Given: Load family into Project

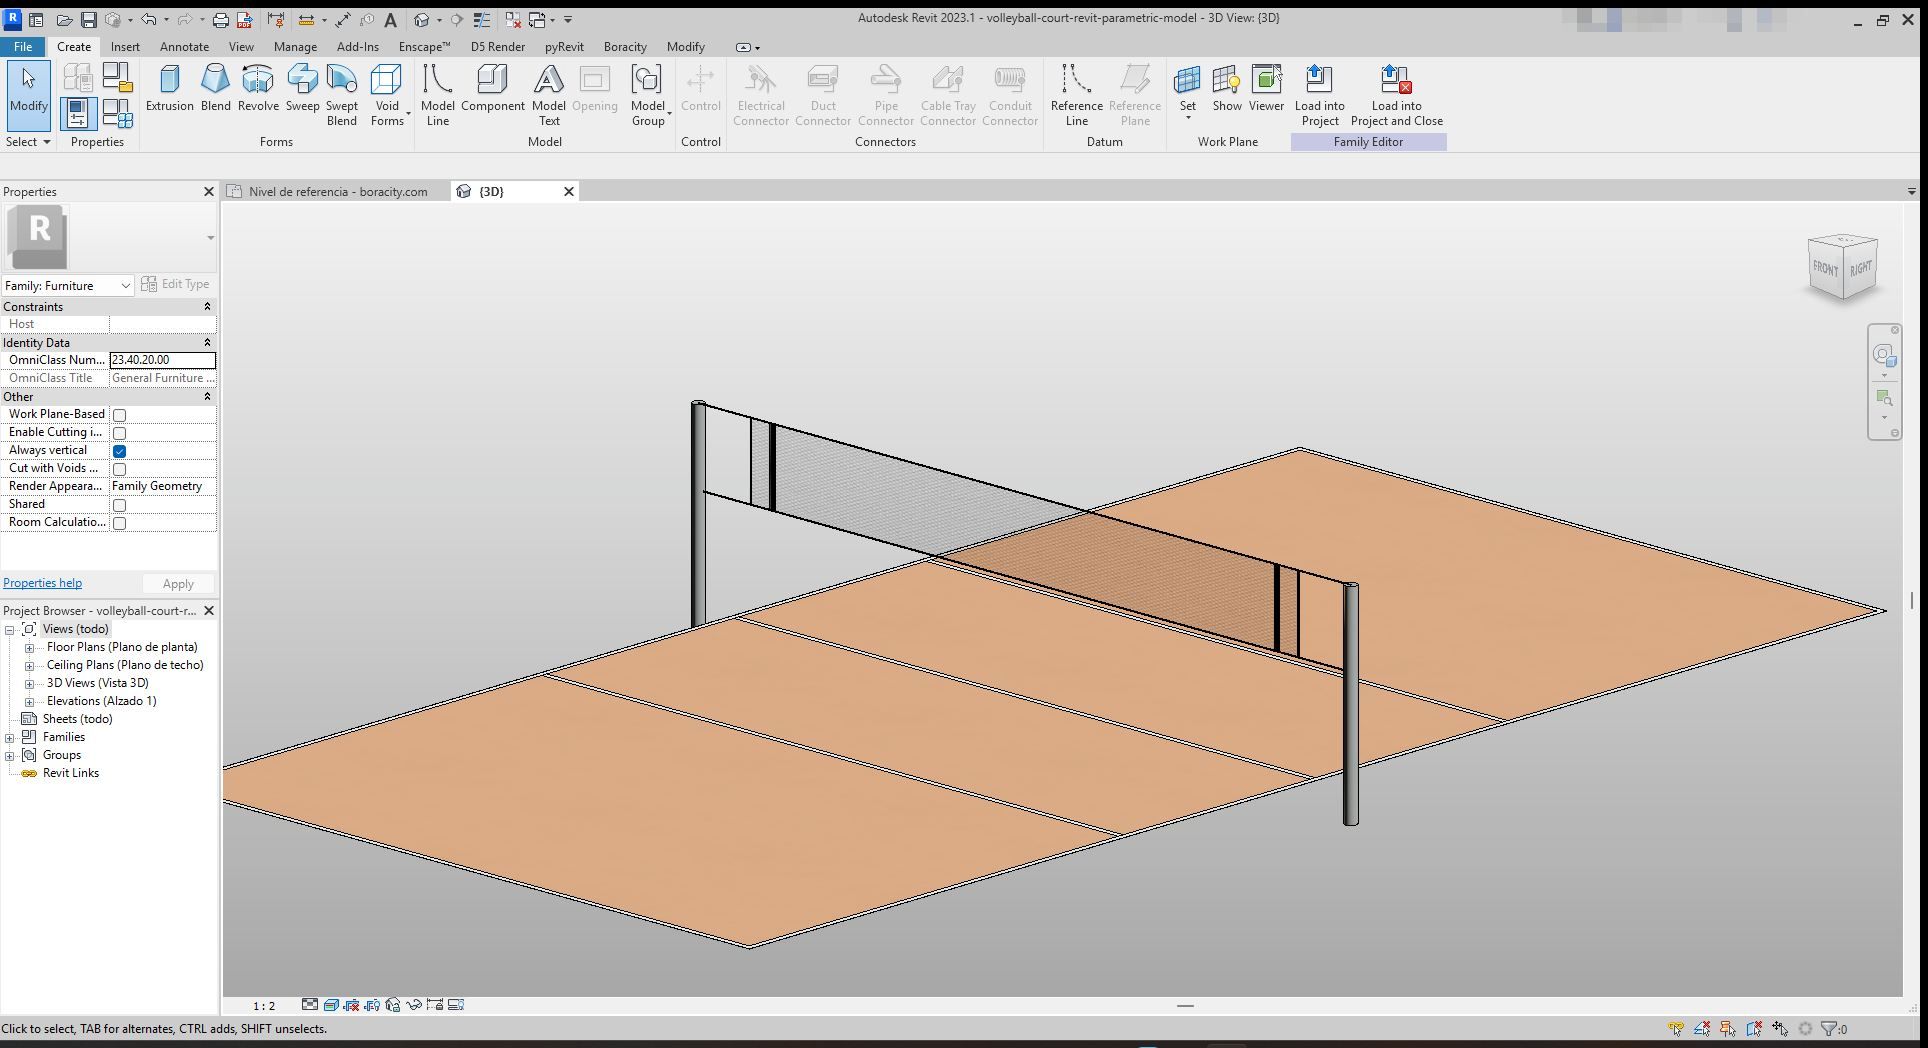Looking at the screenshot, I should pyautogui.click(x=1319, y=96).
